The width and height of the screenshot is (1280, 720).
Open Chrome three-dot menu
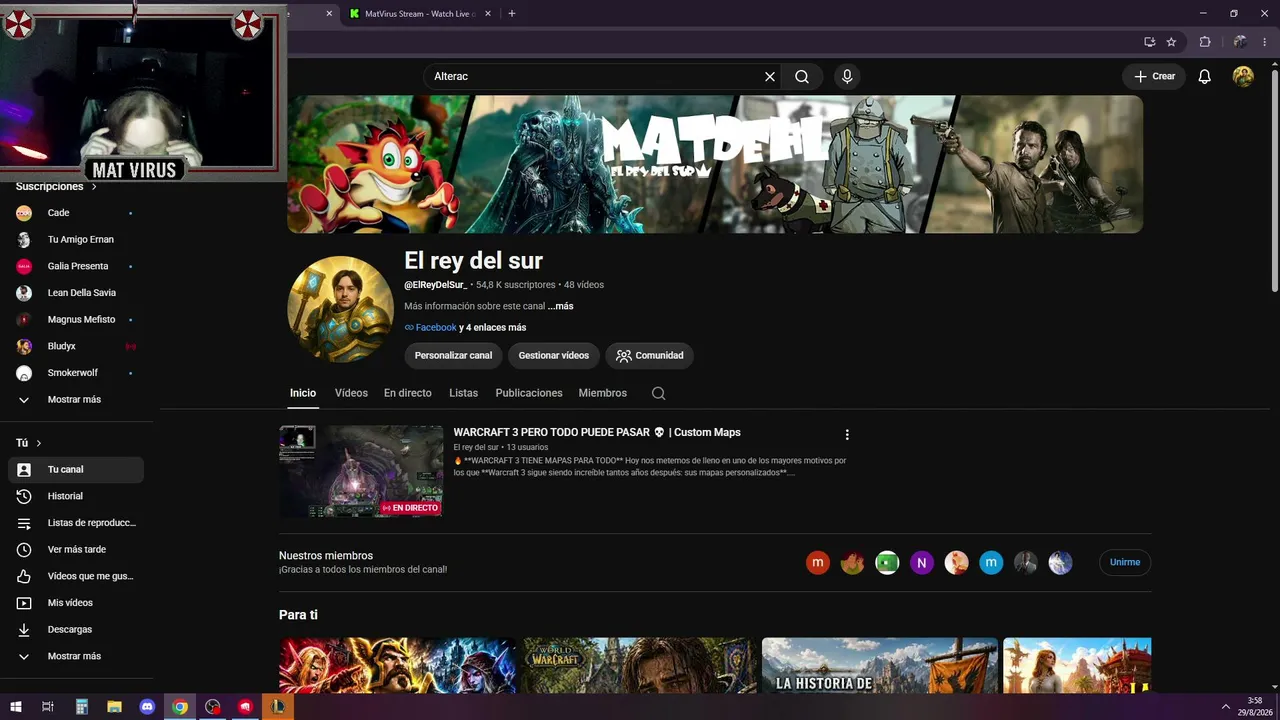click(x=1265, y=42)
